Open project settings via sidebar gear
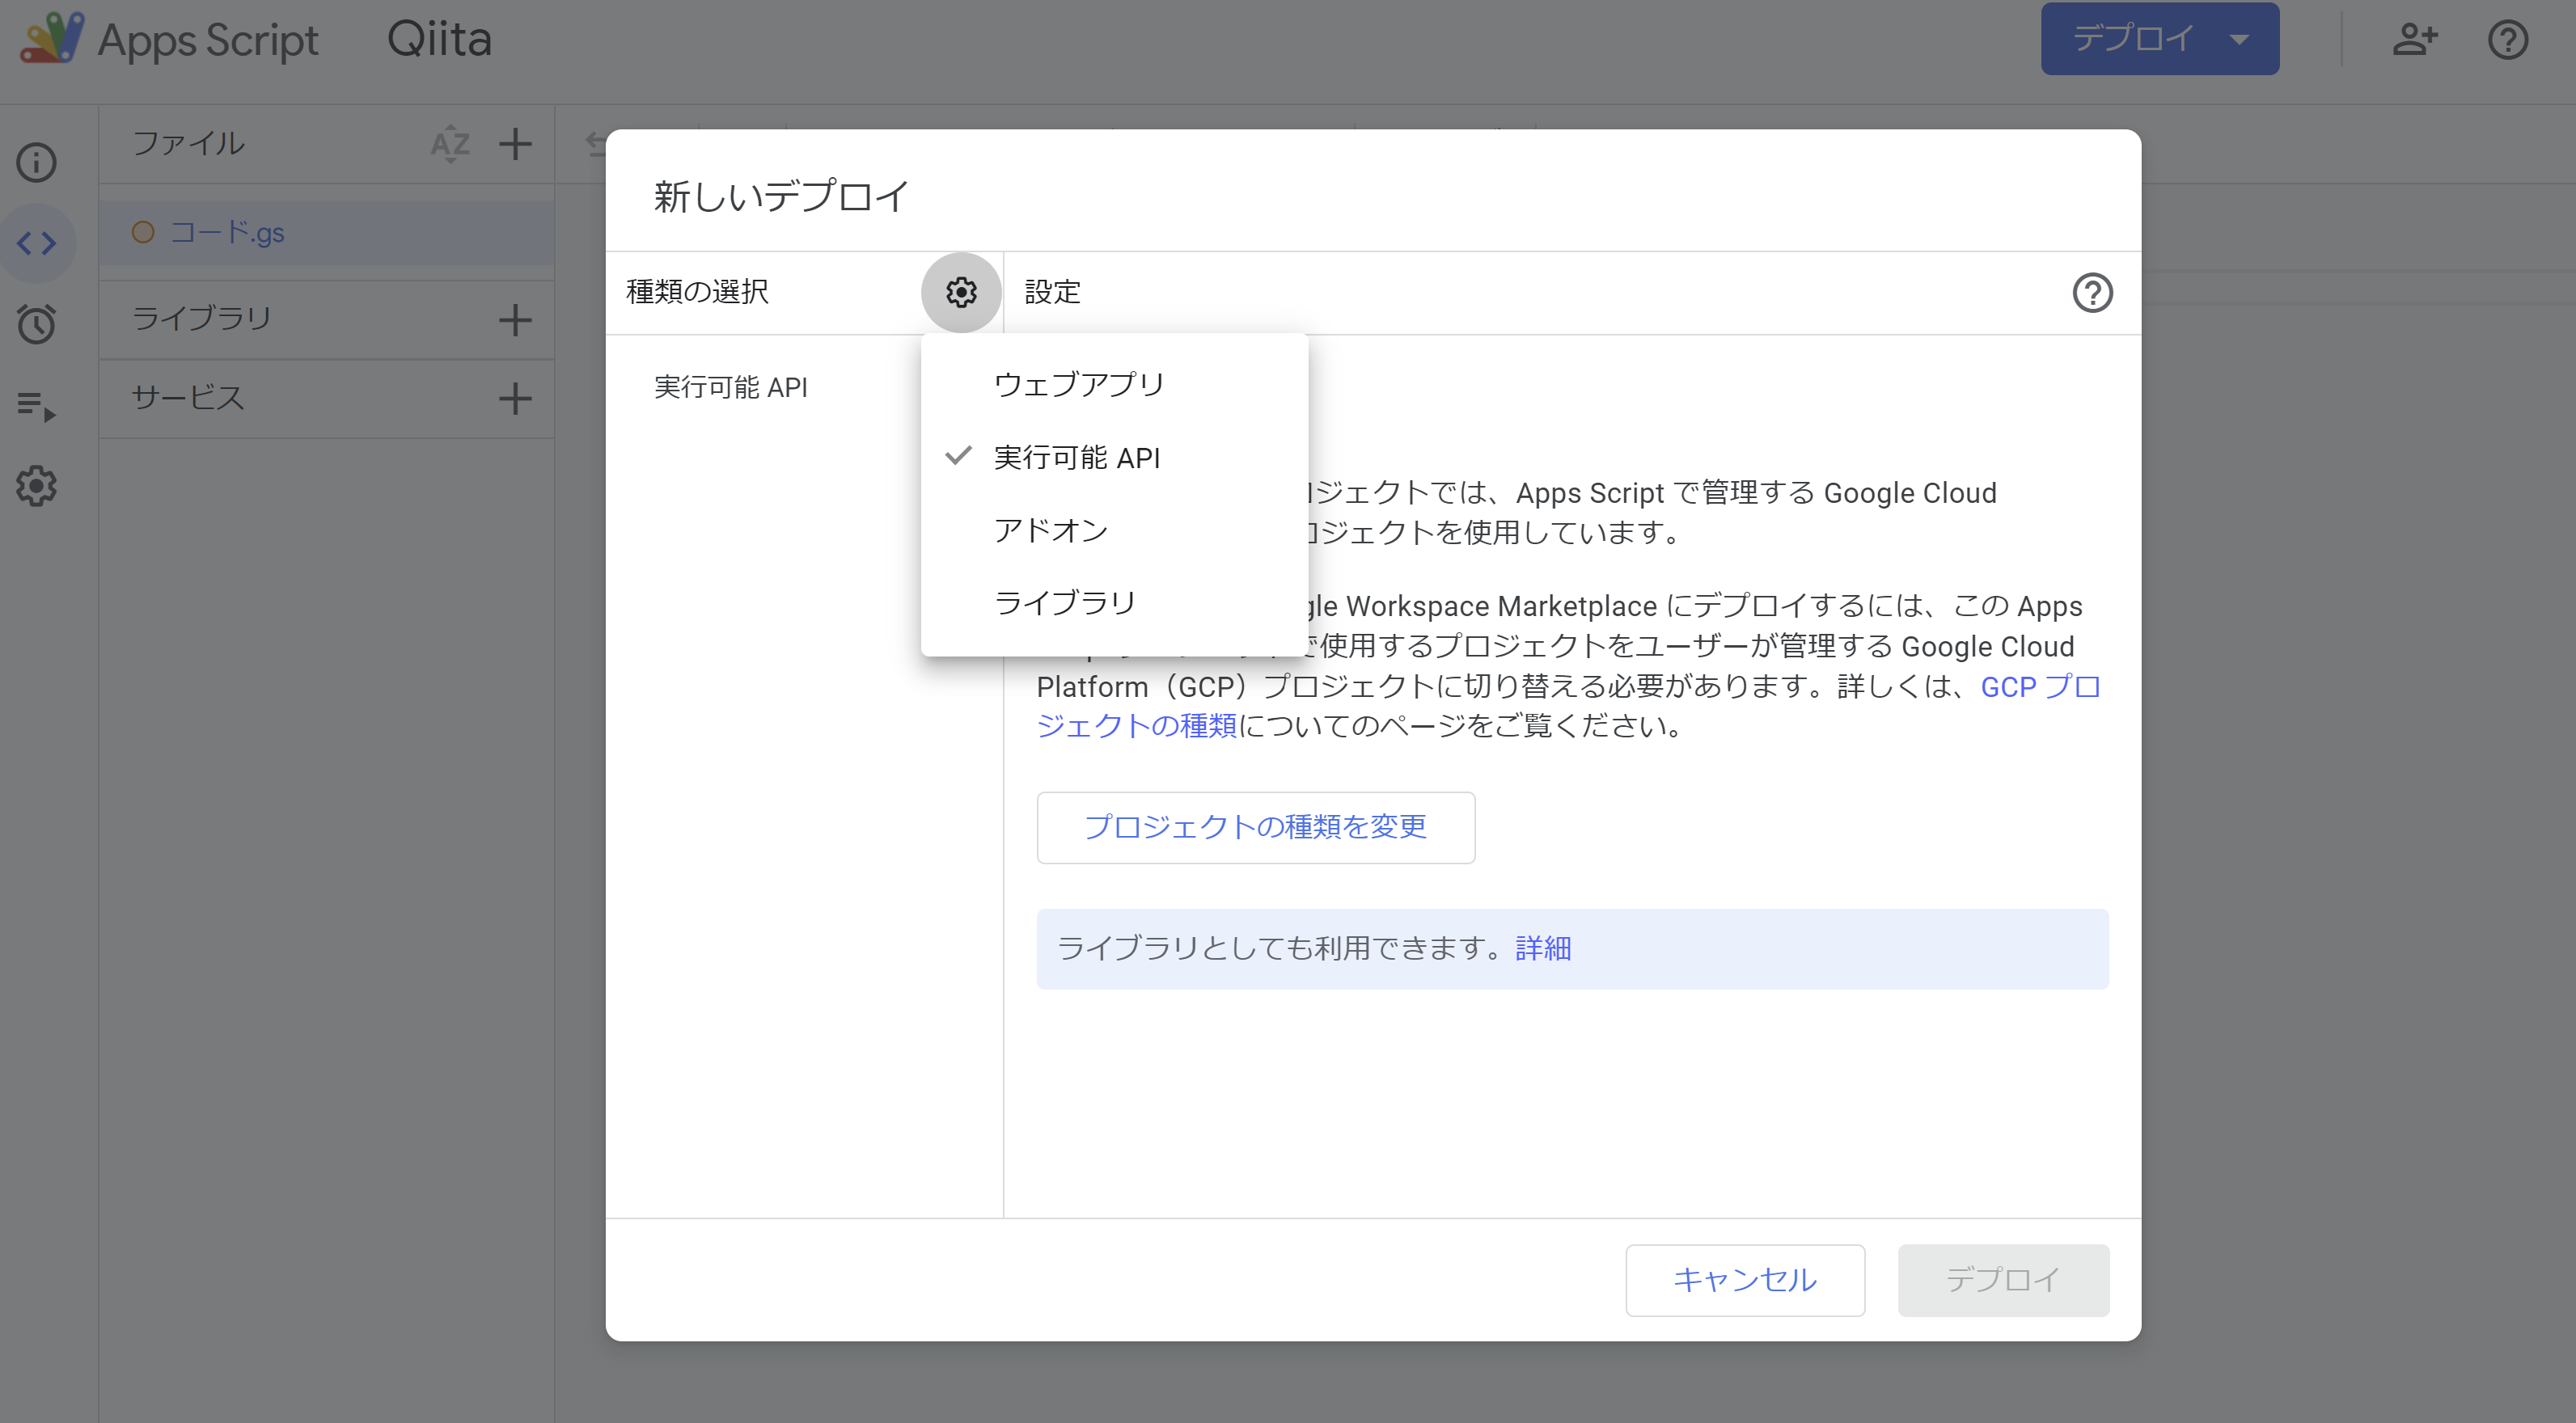The image size is (2576, 1423). (36, 486)
